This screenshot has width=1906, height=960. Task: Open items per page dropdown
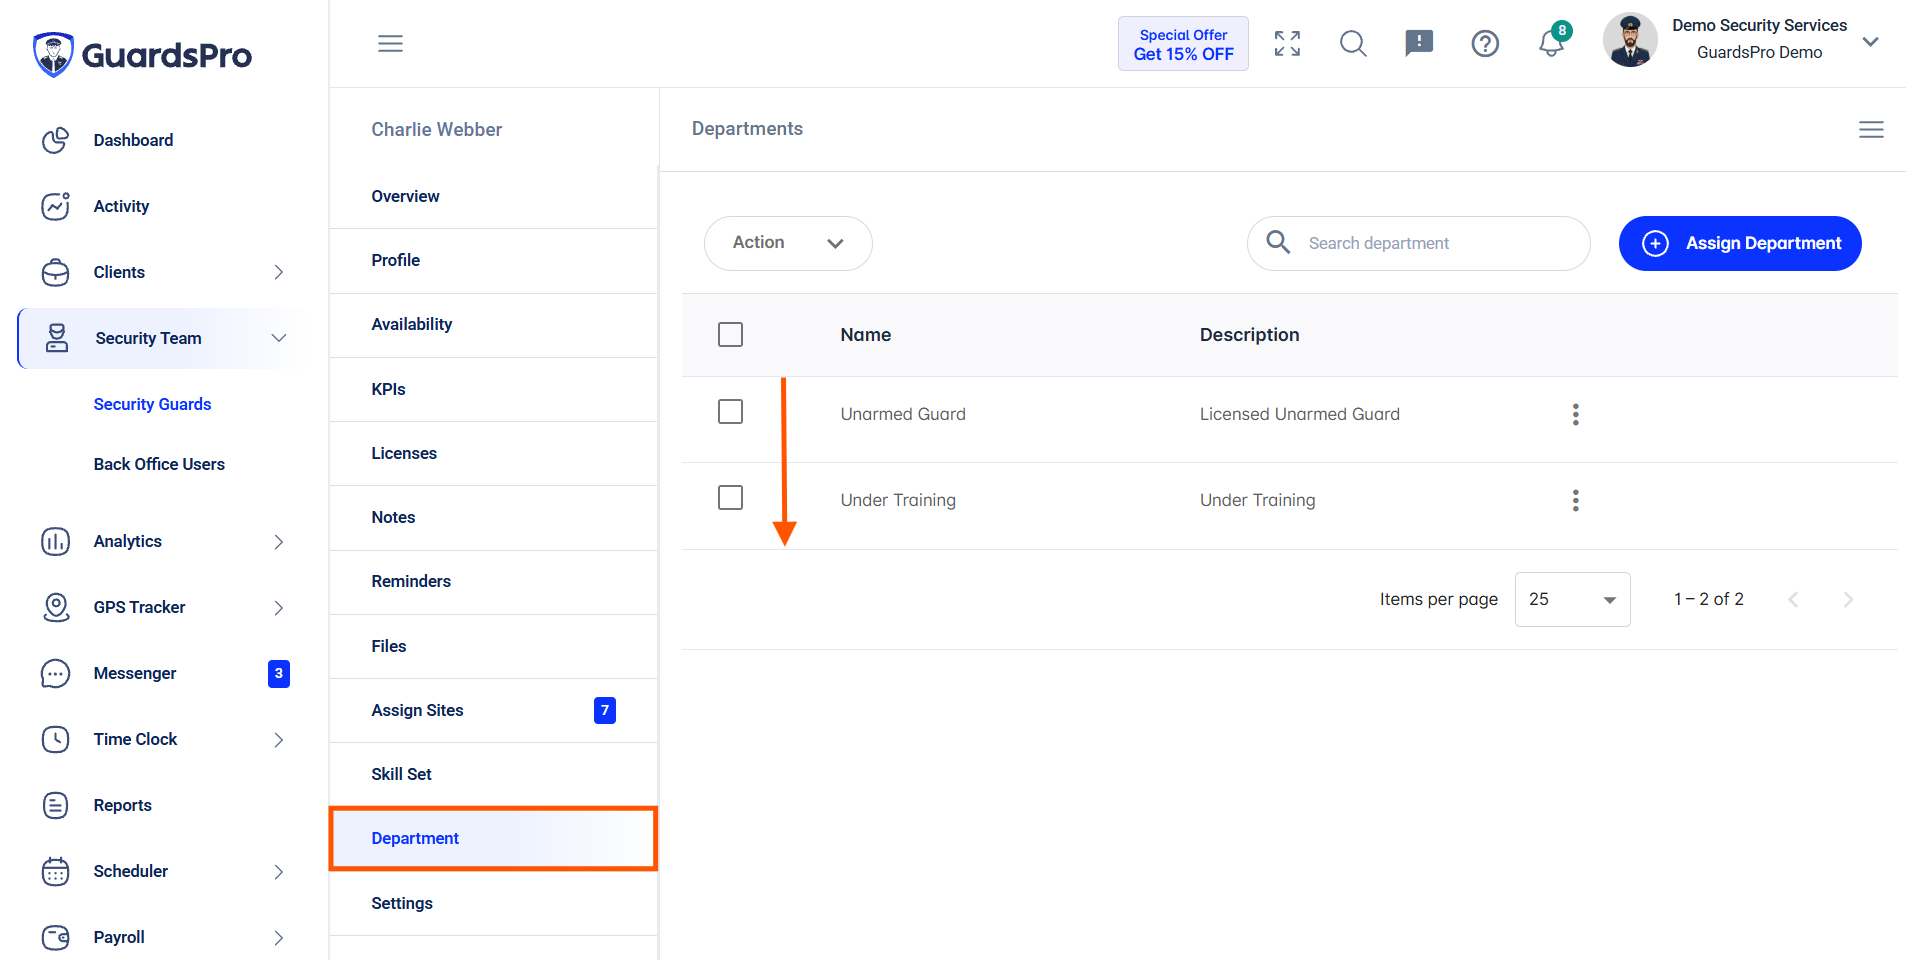[x=1572, y=599]
